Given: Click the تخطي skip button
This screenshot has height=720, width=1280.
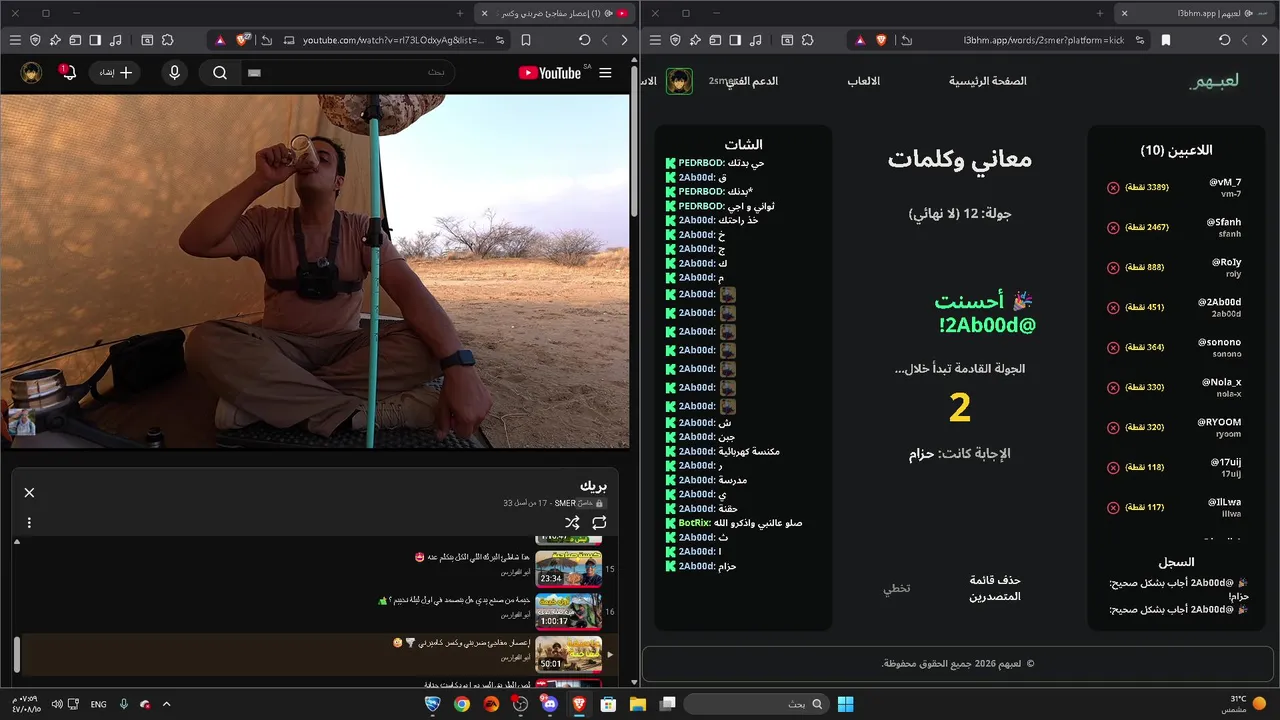Looking at the screenshot, I should (897, 588).
